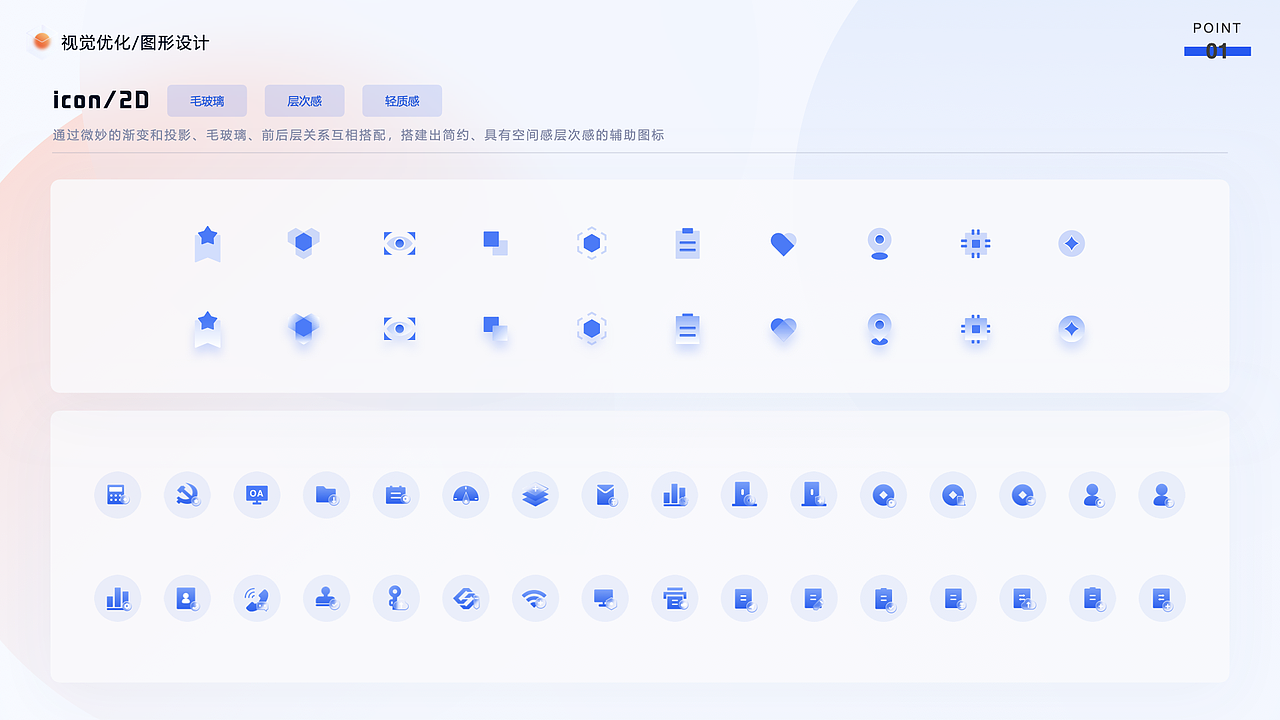Click the POINT label text
Screen dimensions: 1280x720
point(1217,28)
